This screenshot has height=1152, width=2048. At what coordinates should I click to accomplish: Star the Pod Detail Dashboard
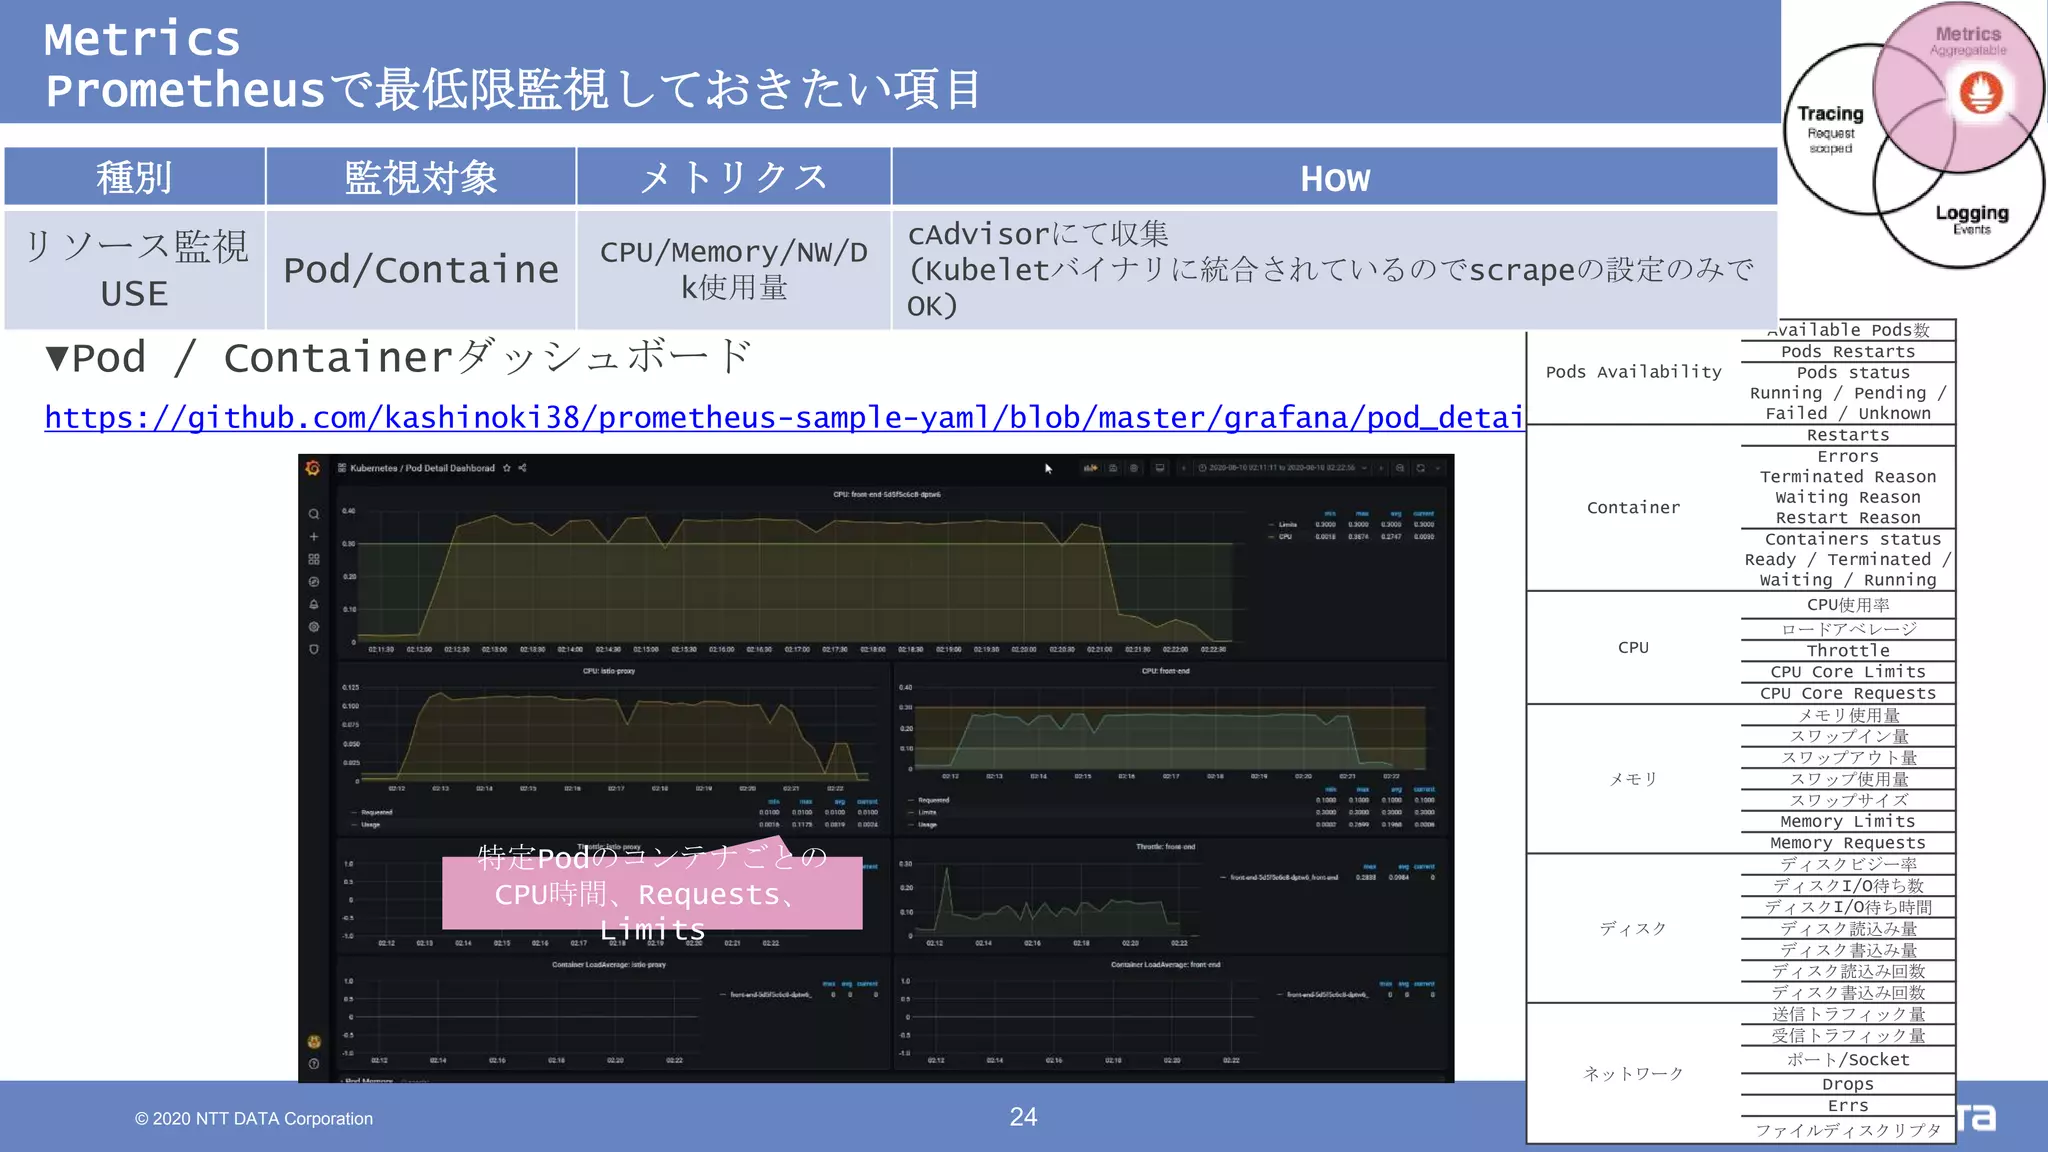pos(507,468)
